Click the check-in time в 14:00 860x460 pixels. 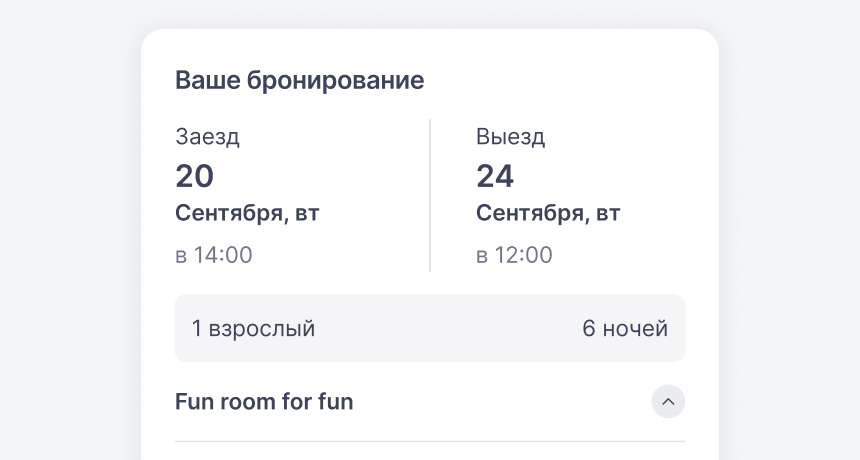(x=214, y=255)
